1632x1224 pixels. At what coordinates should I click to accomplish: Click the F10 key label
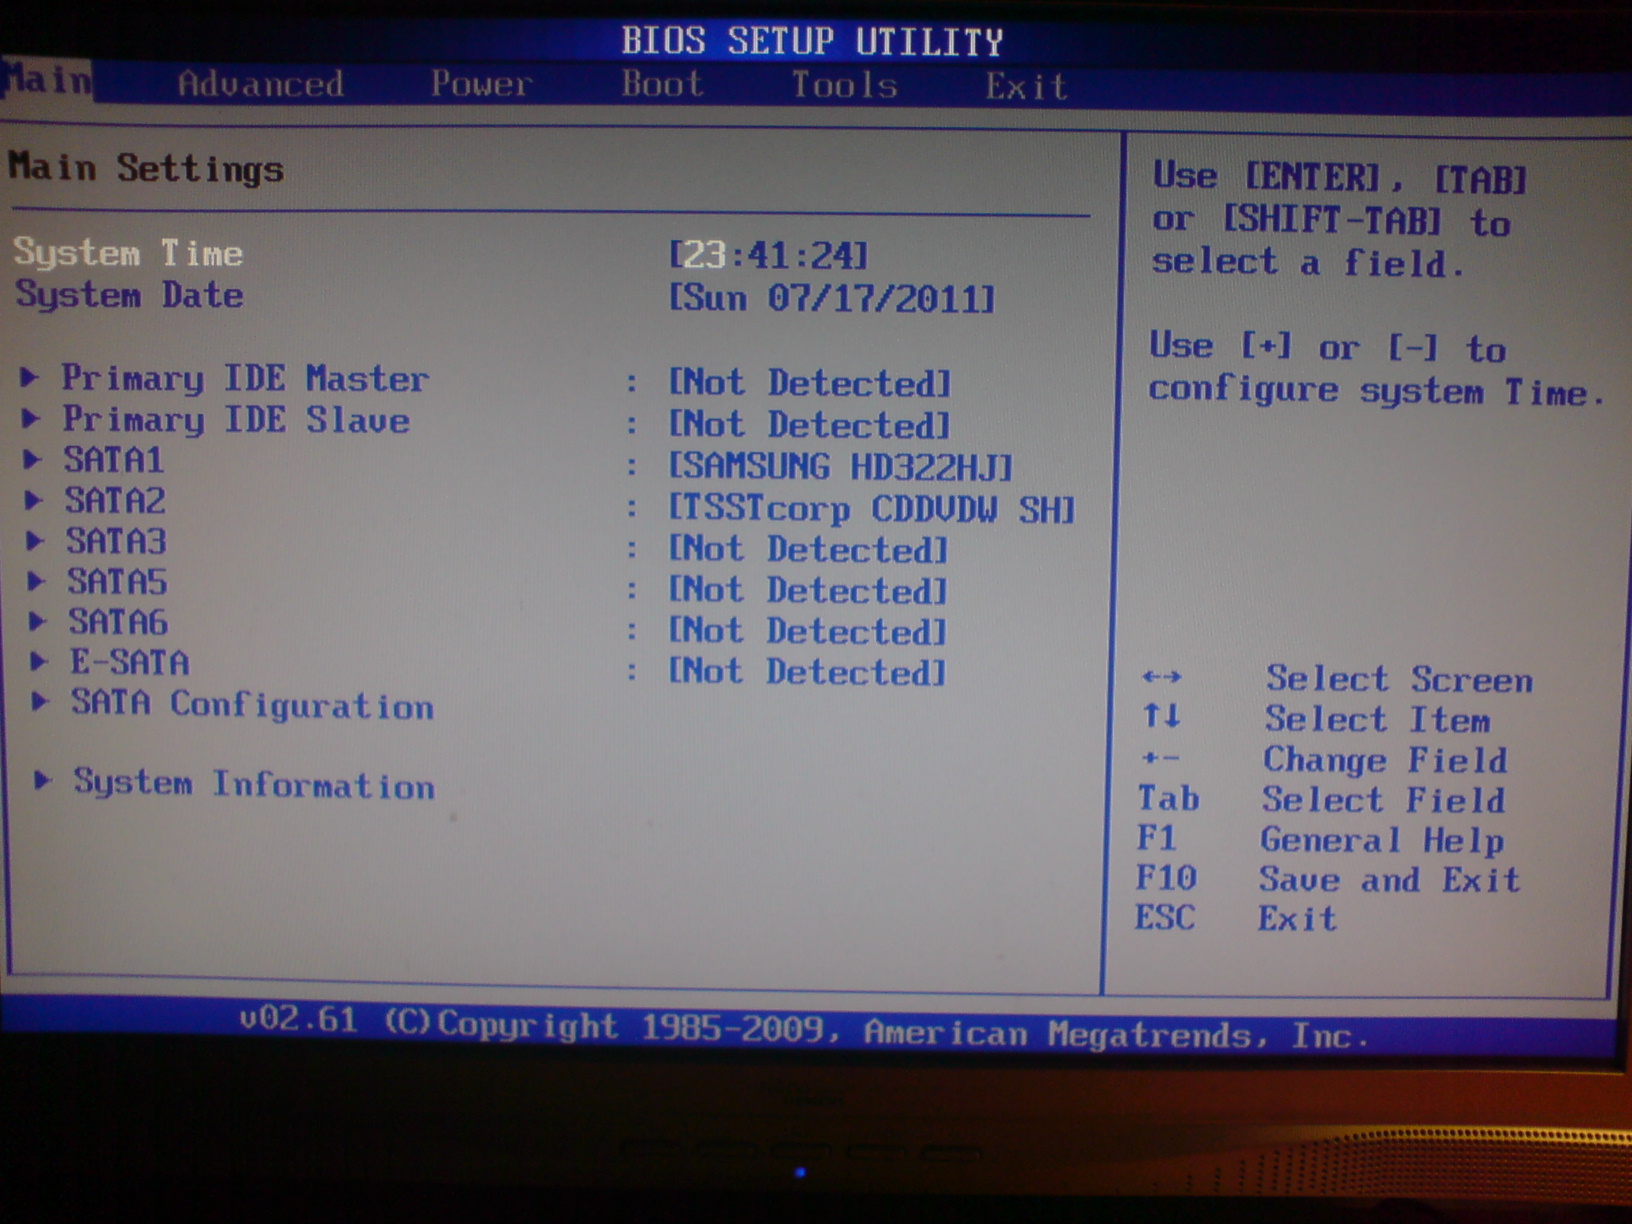pyautogui.click(x=1166, y=878)
